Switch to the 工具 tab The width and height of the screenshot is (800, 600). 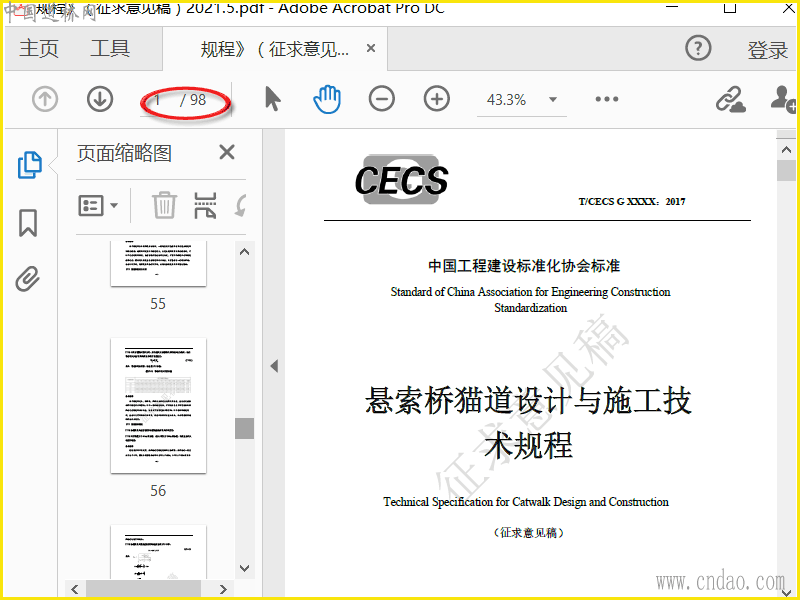pos(110,48)
